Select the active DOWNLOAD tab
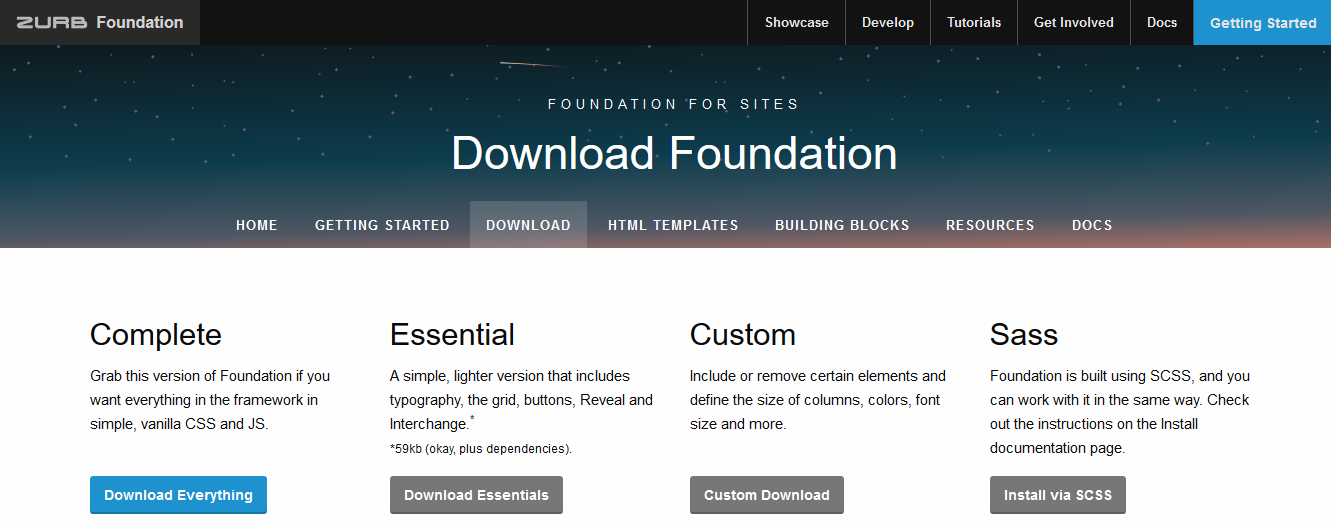 pos(528,225)
